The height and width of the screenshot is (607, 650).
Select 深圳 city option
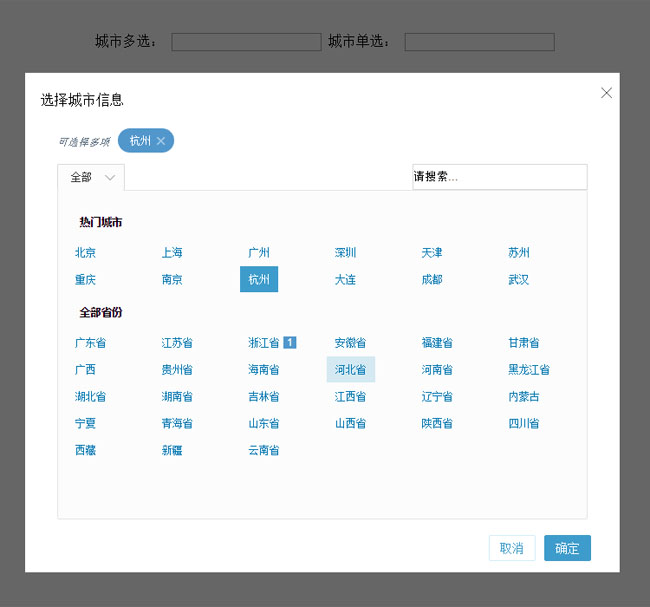click(345, 253)
